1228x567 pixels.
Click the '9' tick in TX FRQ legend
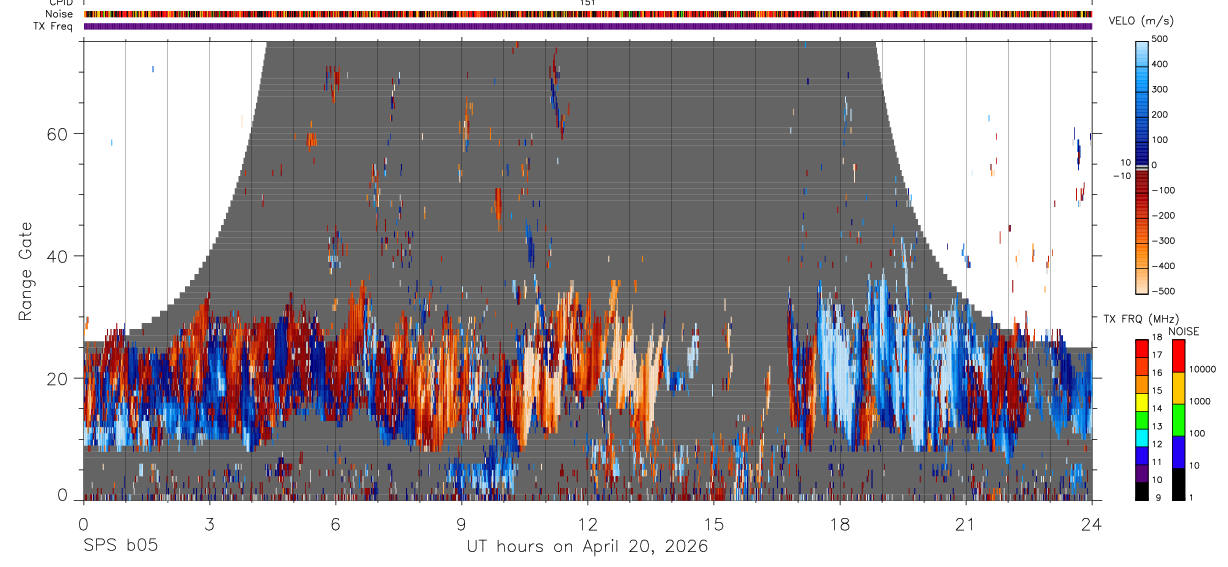[1160, 498]
